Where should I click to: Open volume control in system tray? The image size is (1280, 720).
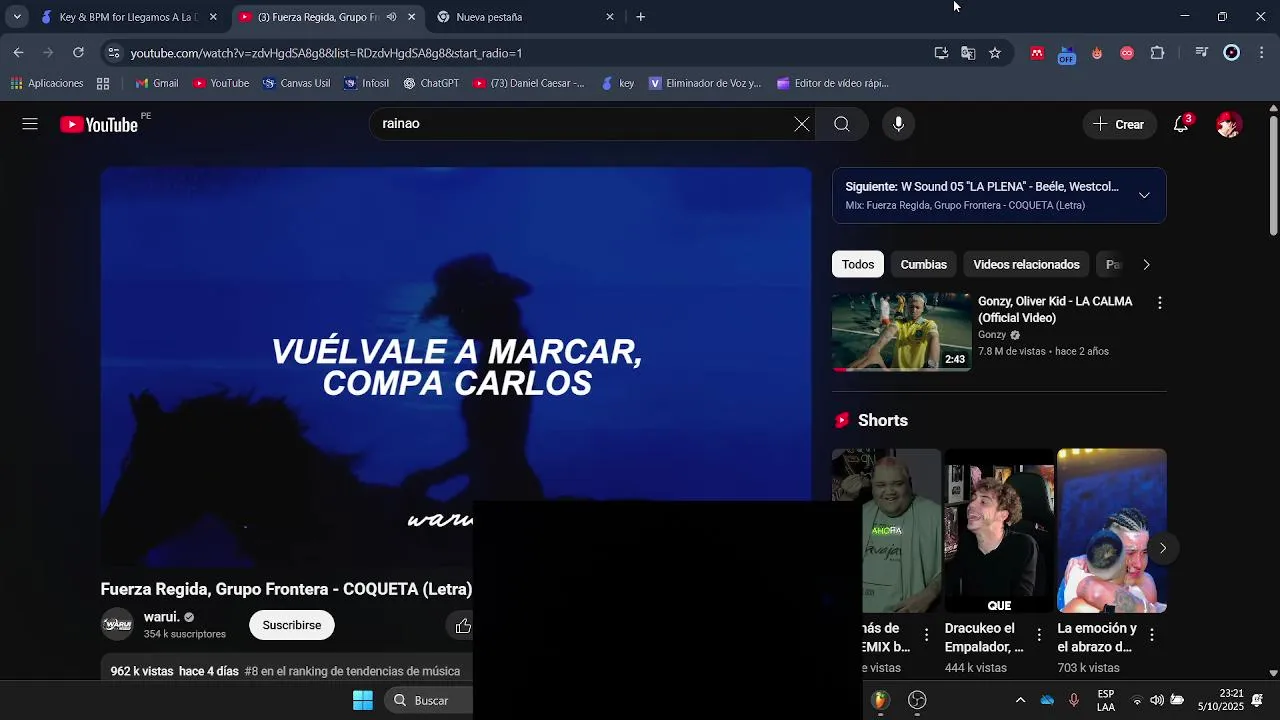(1157, 700)
